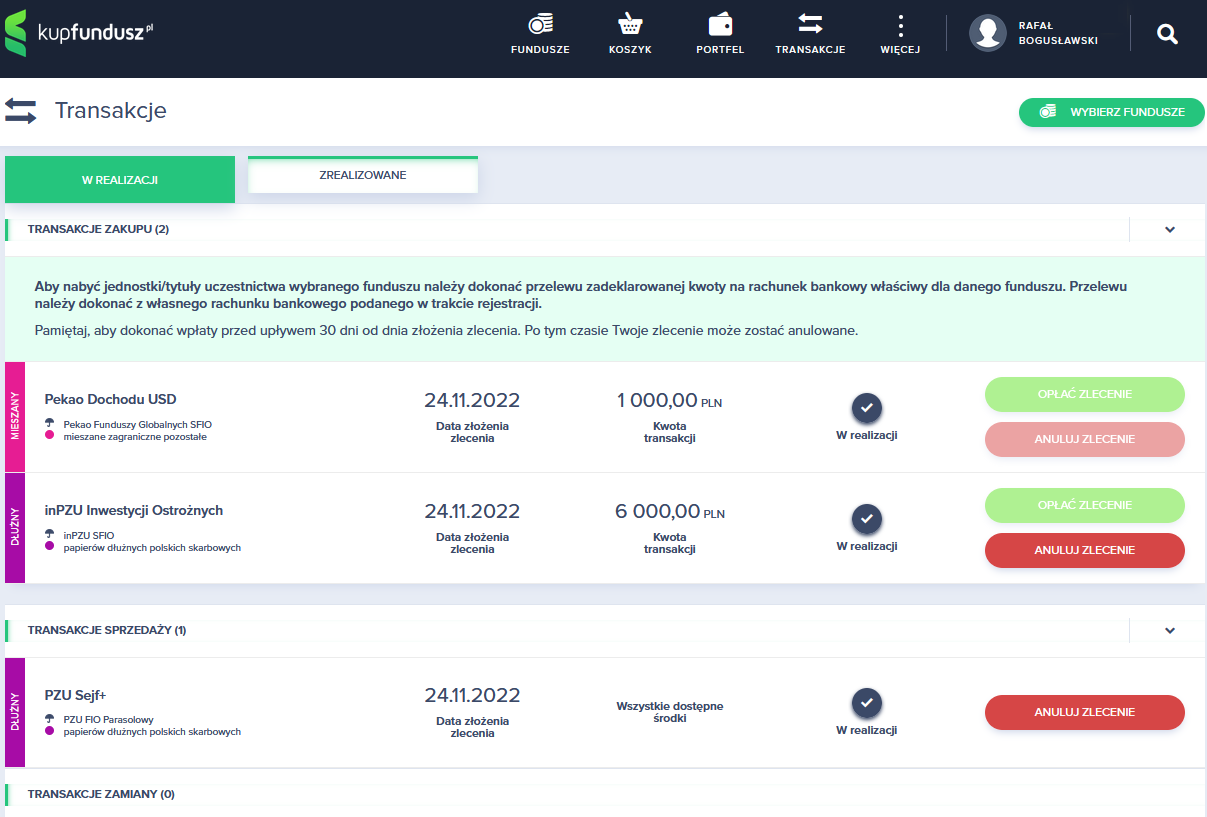Cancel the Pekao Dochodu USD order
Screen dimensions: 1207x817
click(x=1085, y=439)
